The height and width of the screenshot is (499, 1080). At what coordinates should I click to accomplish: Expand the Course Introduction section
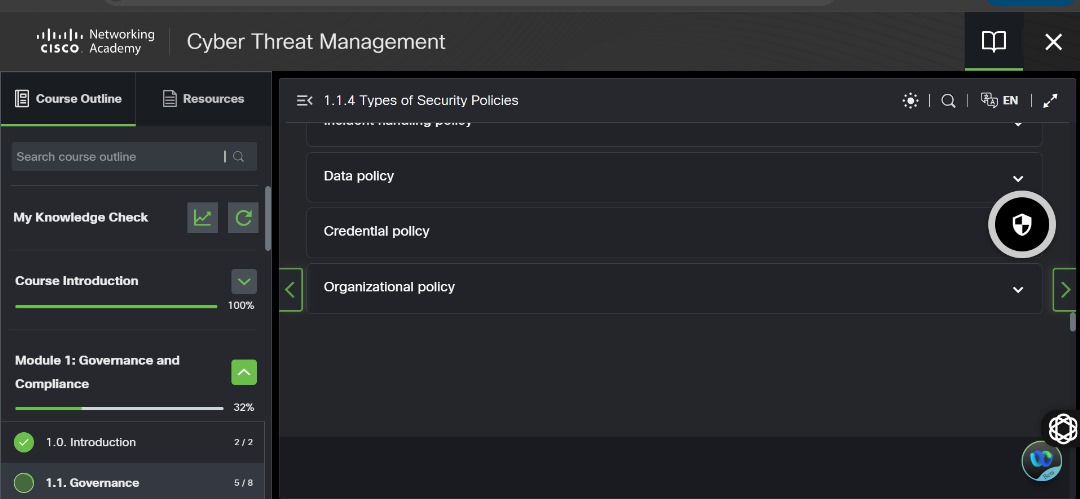tap(244, 281)
